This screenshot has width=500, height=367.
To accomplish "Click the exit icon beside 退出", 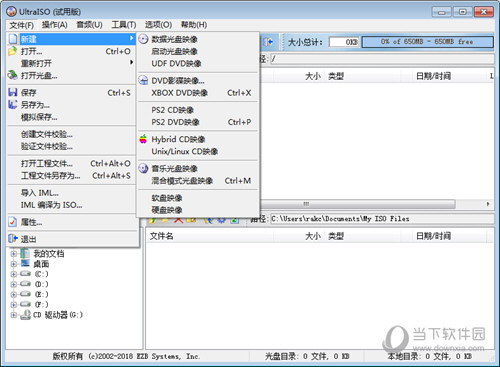I will click(13, 239).
